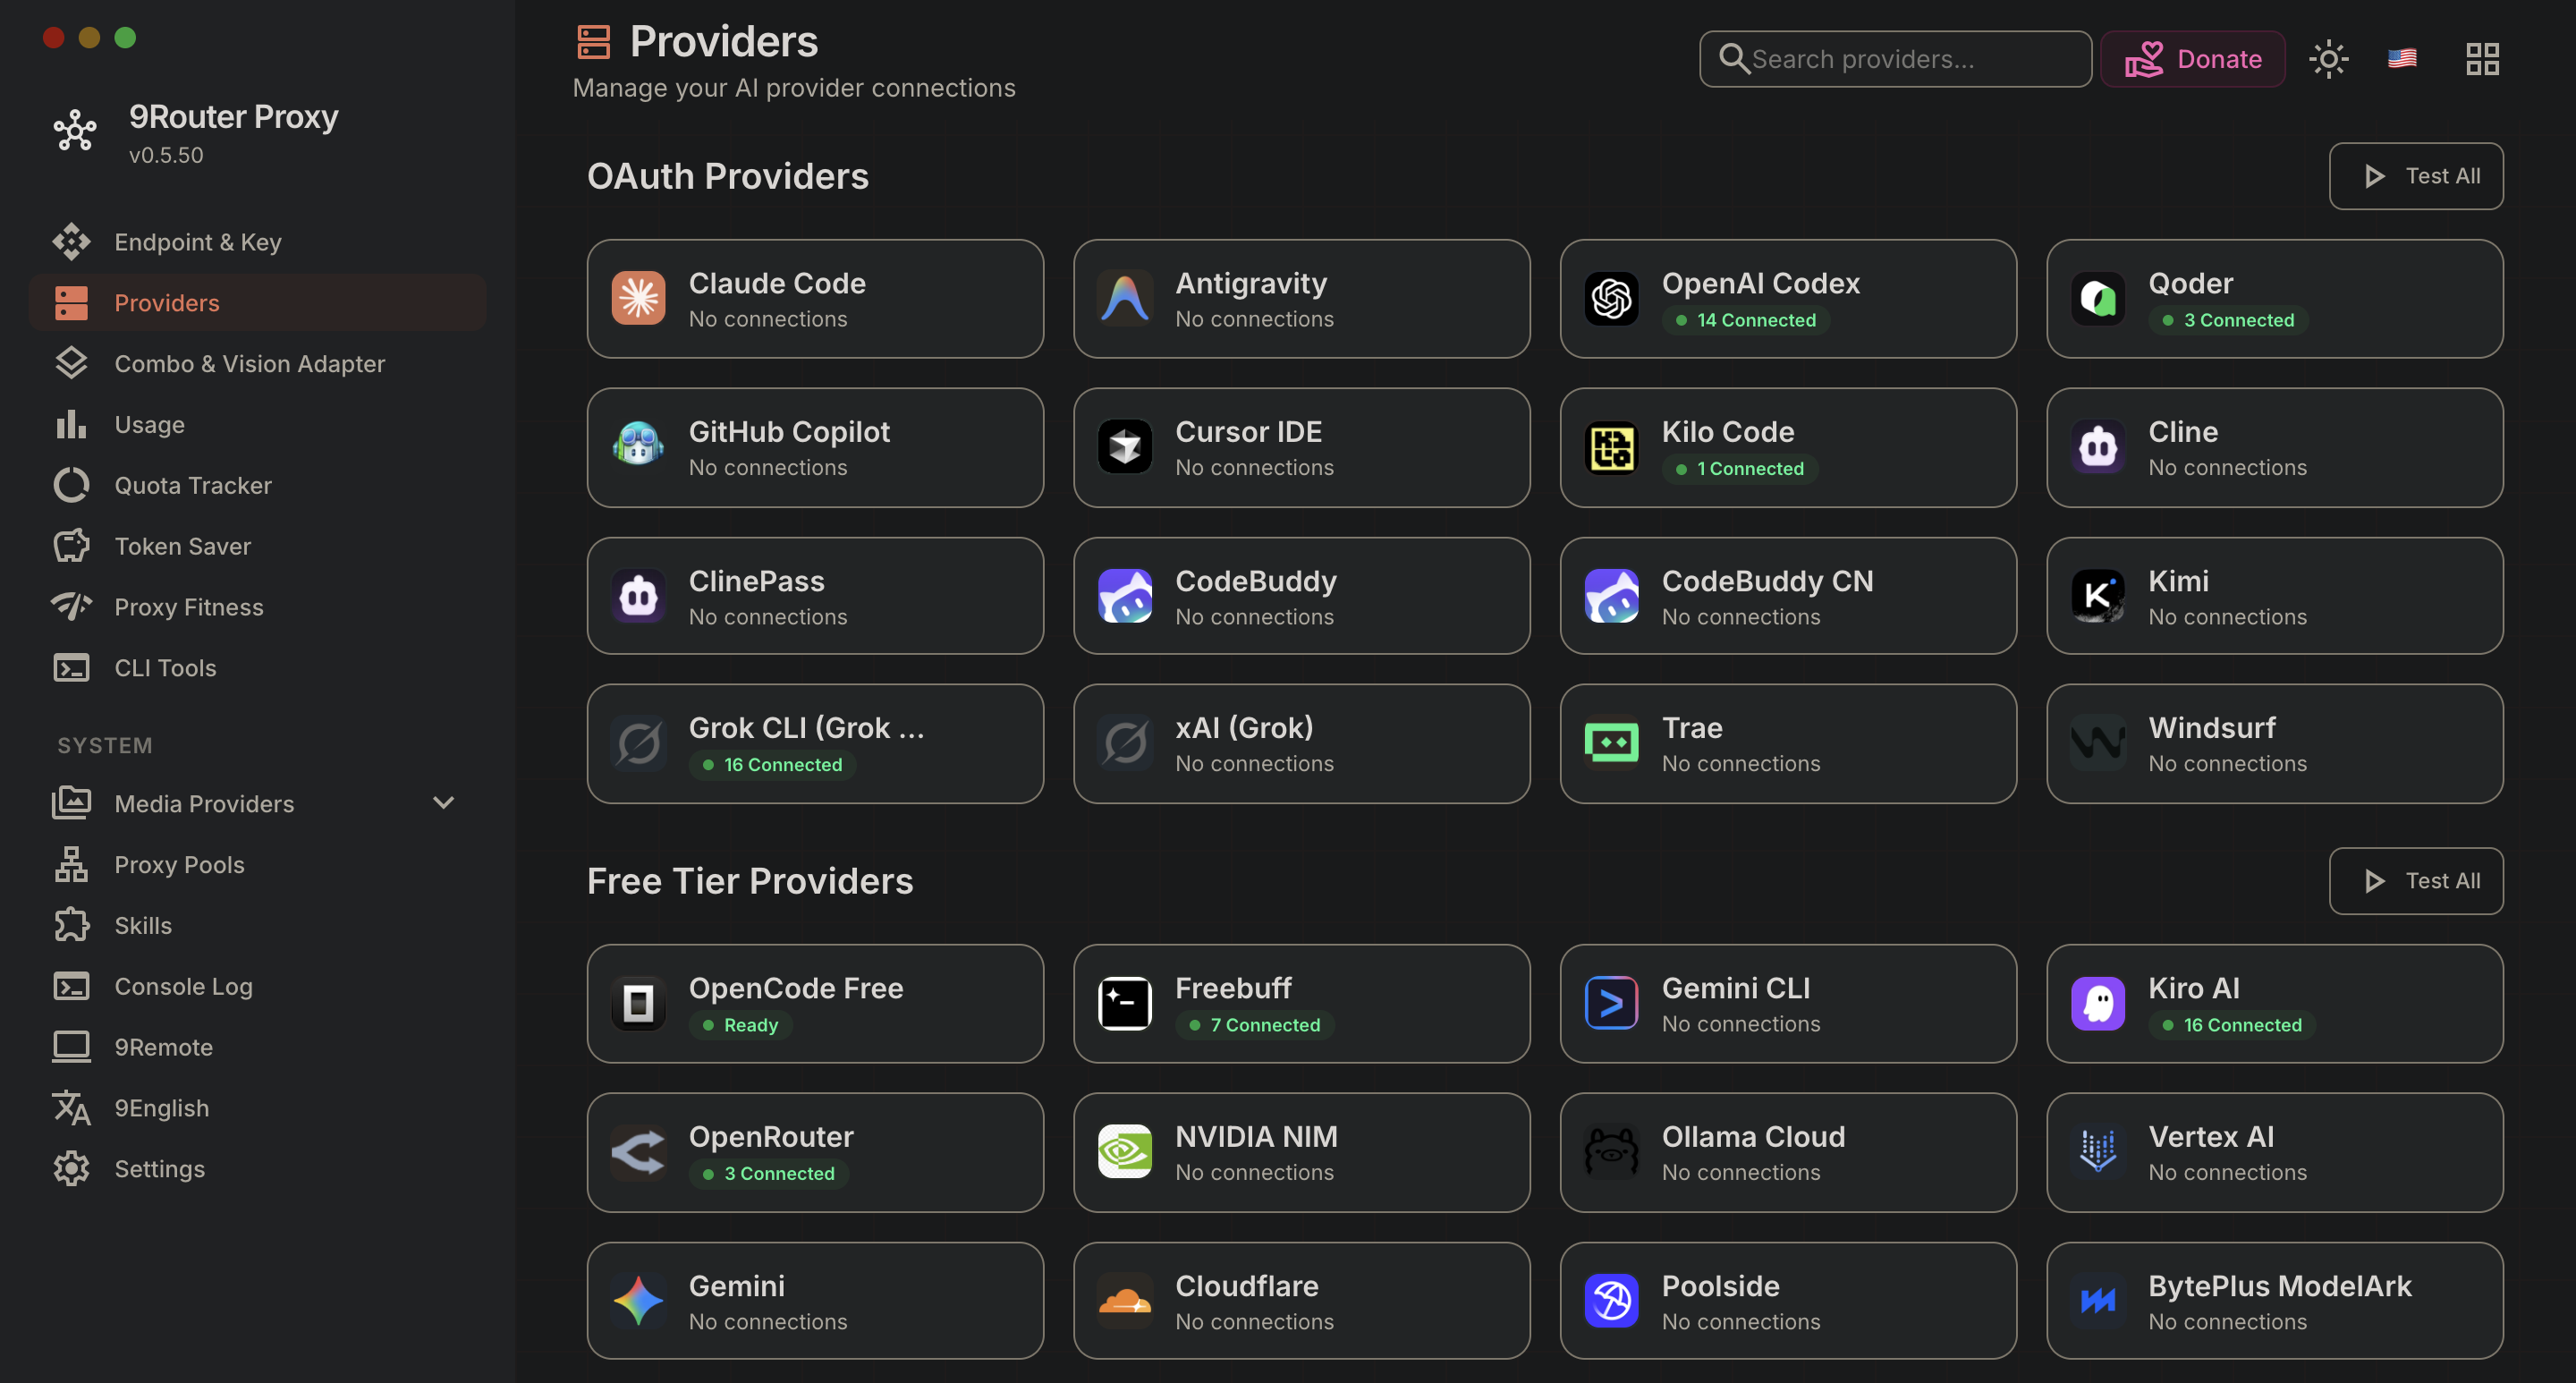
Task: Click the Kilo Code yellow icon
Action: (x=1611, y=446)
